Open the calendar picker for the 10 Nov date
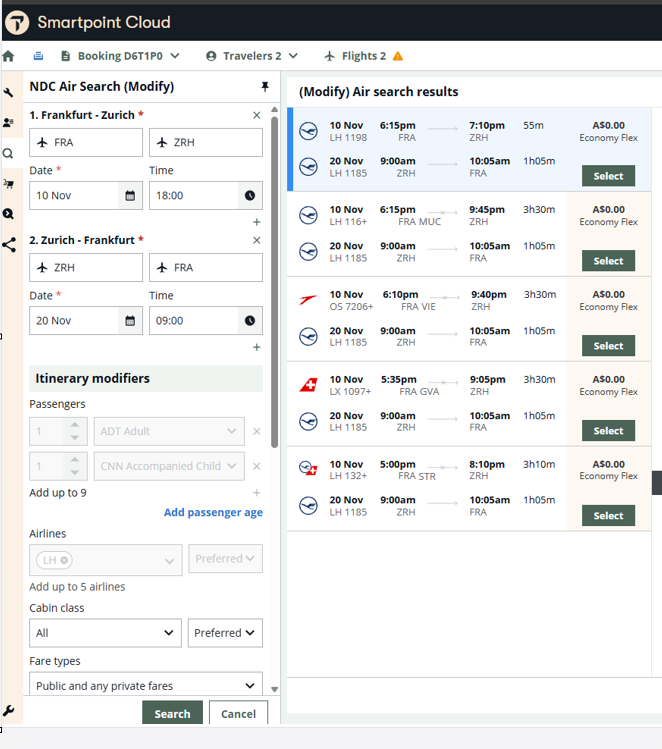Viewport: 662px width, 749px height. tap(130, 196)
